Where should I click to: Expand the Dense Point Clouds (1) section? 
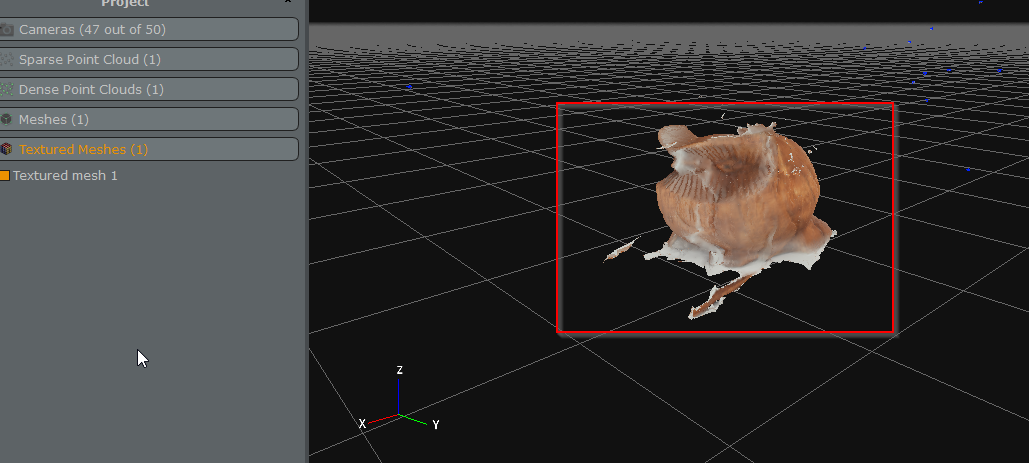click(x=150, y=89)
